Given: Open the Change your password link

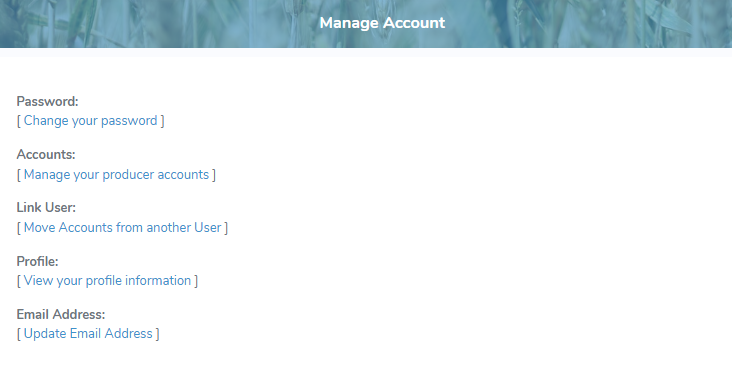Looking at the screenshot, I should (x=91, y=121).
